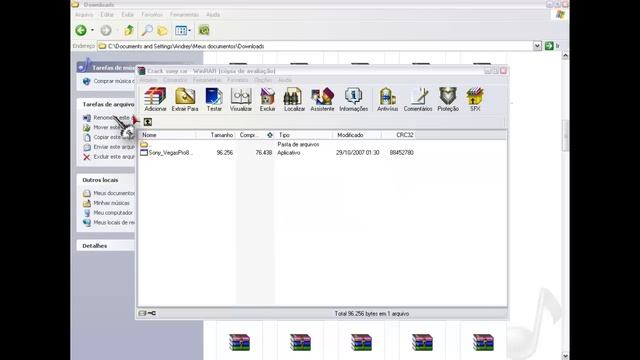
Task: Click the green Go arrow beside address bar
Action: pyautogui.click(x=549, y=46)
